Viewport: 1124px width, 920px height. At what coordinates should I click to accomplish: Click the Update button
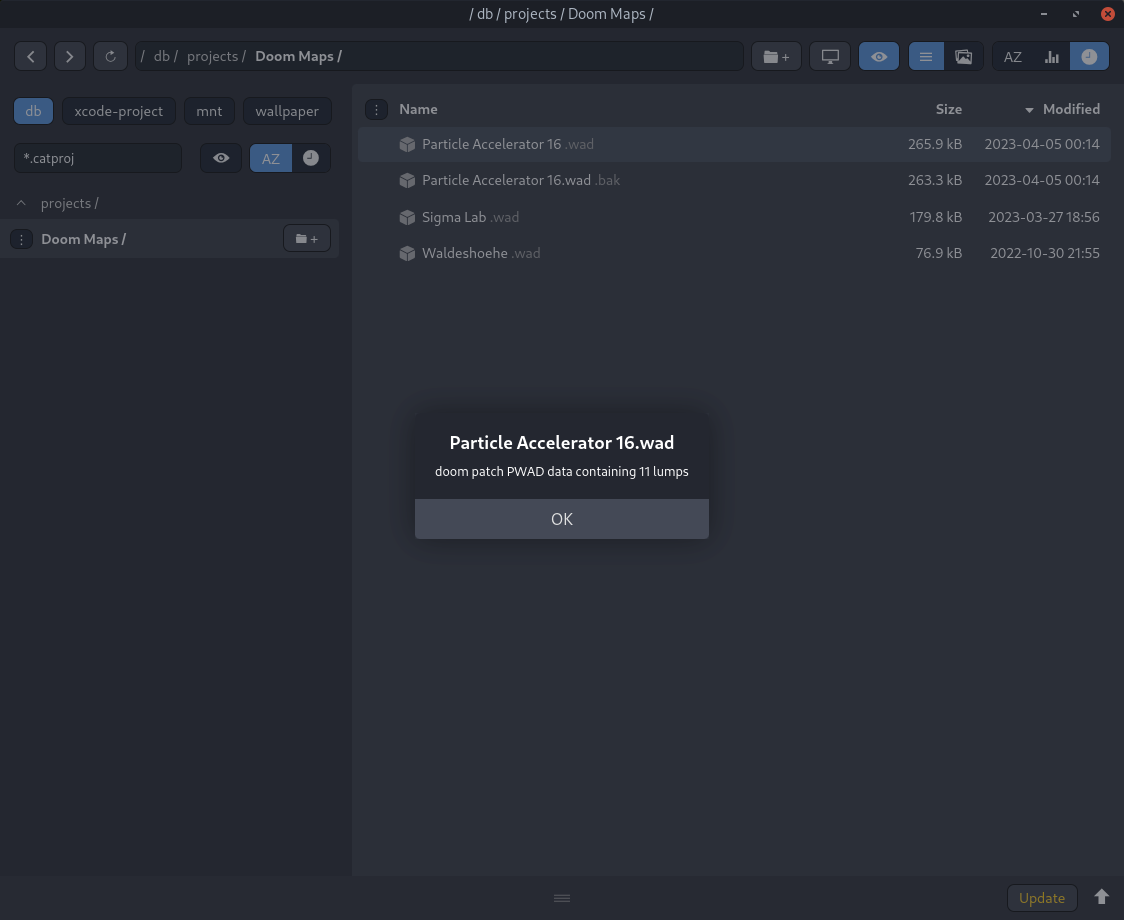click(1042, 898)
